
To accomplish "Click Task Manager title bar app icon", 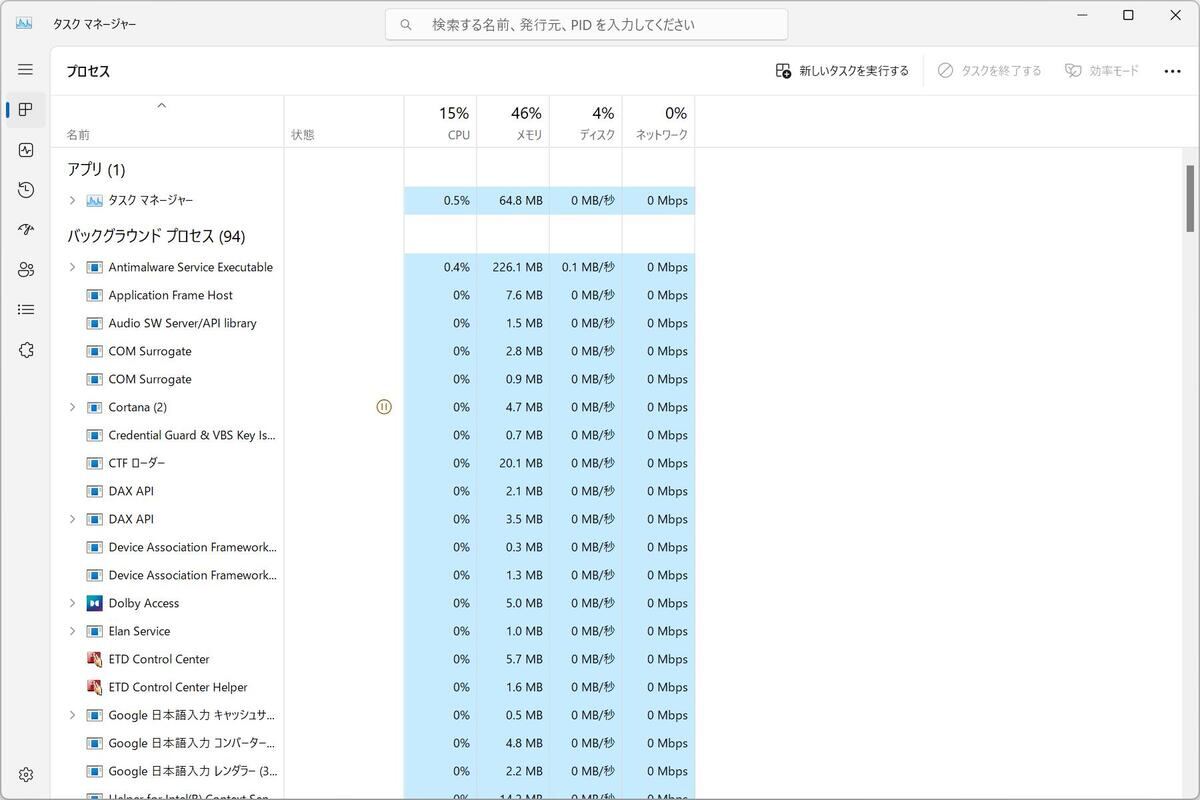I will [x=24, y=23].
